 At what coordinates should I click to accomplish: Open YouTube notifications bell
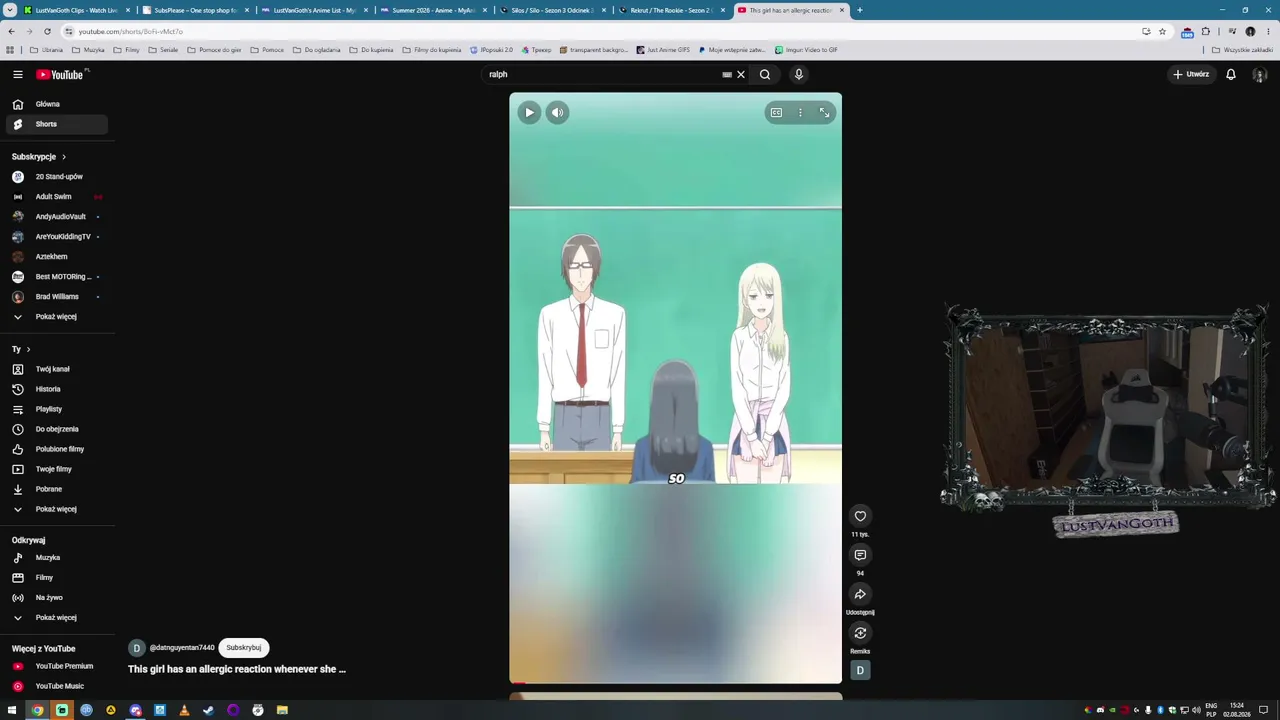tap(1231, 74)
